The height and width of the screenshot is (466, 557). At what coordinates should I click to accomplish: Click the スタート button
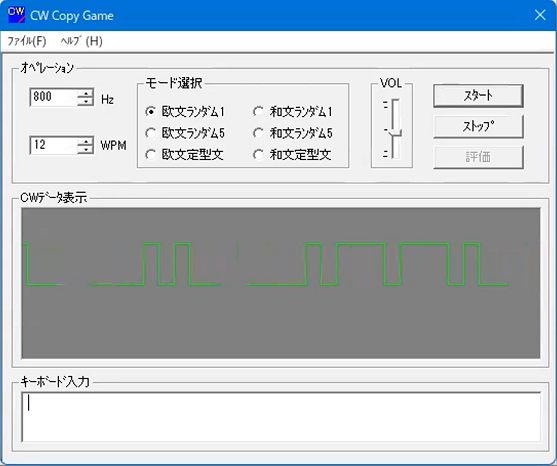pos(478,96)
